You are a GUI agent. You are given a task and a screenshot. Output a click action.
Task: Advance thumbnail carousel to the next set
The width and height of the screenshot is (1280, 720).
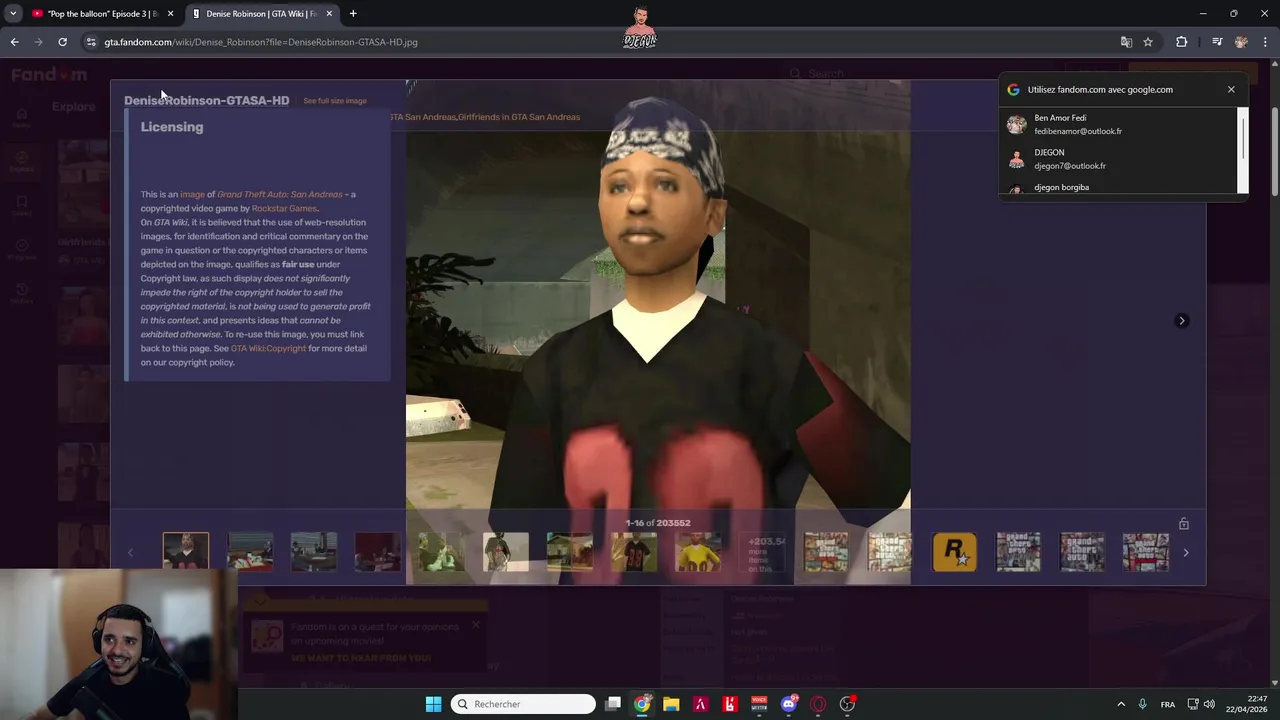coord(1186,553)
